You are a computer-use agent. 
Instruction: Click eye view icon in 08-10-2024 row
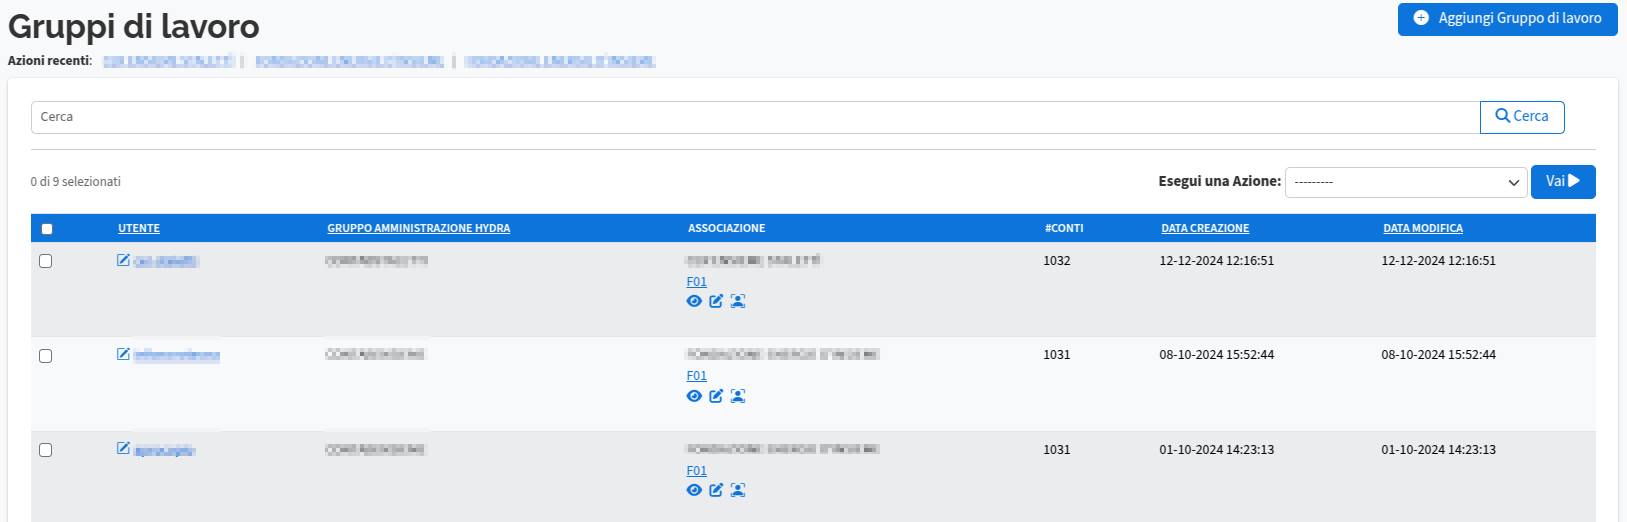click(x=694, y=396)
